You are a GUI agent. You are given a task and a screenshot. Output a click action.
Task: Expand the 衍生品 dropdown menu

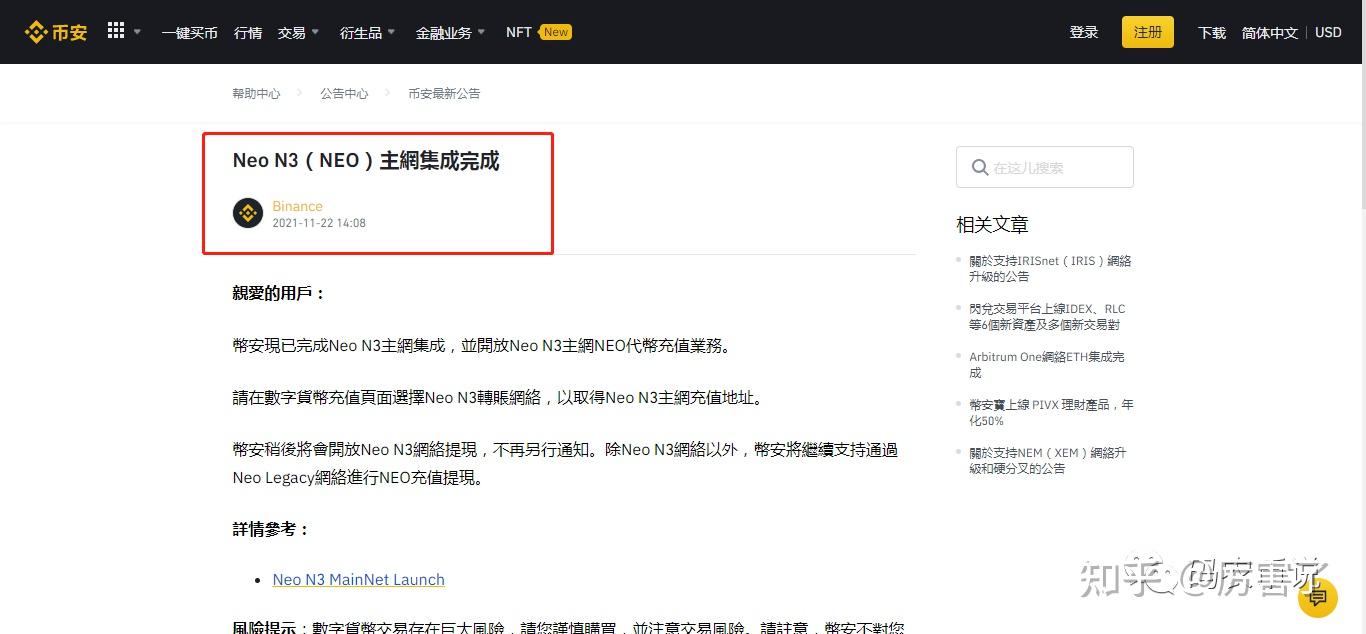(367, 32)
